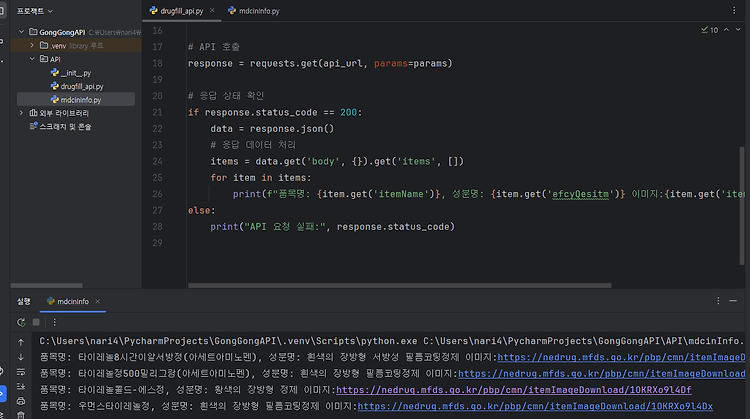
Task: Select mdcininfo.py in project tree
Action: click(76, 99)
